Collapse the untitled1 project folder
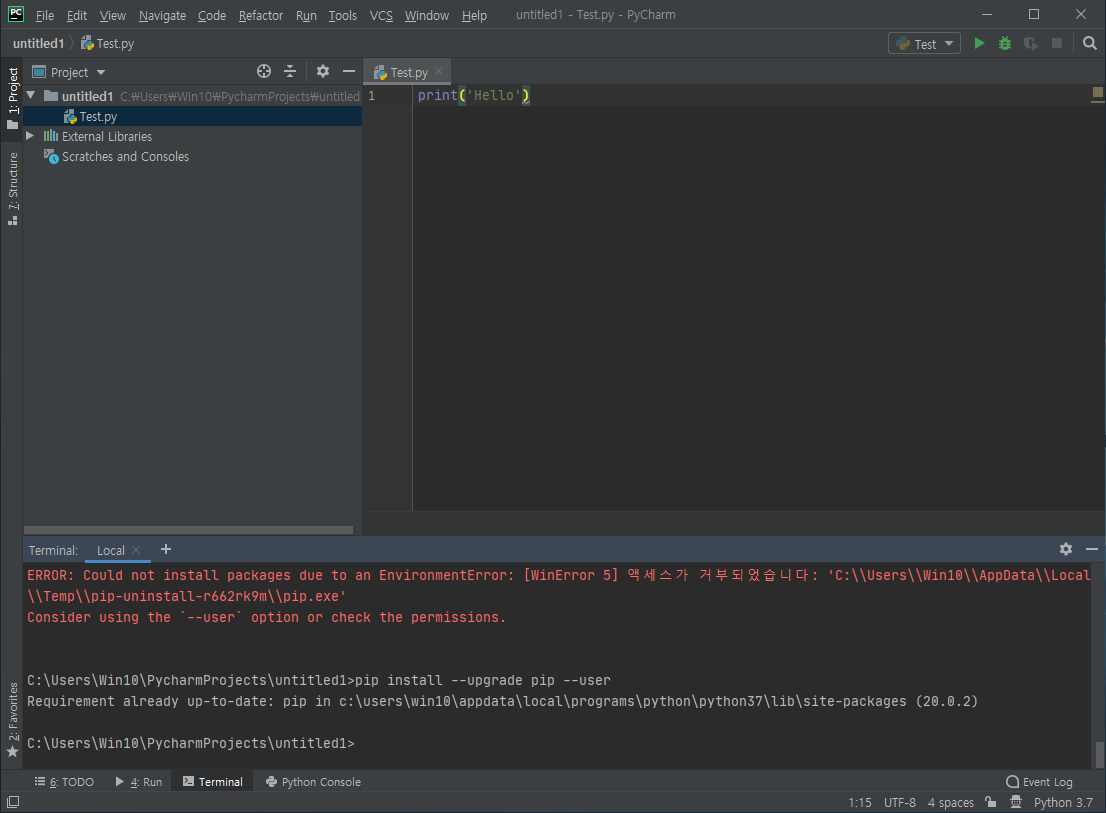Viewport: 1106px width, 813px height. [30, 95]
